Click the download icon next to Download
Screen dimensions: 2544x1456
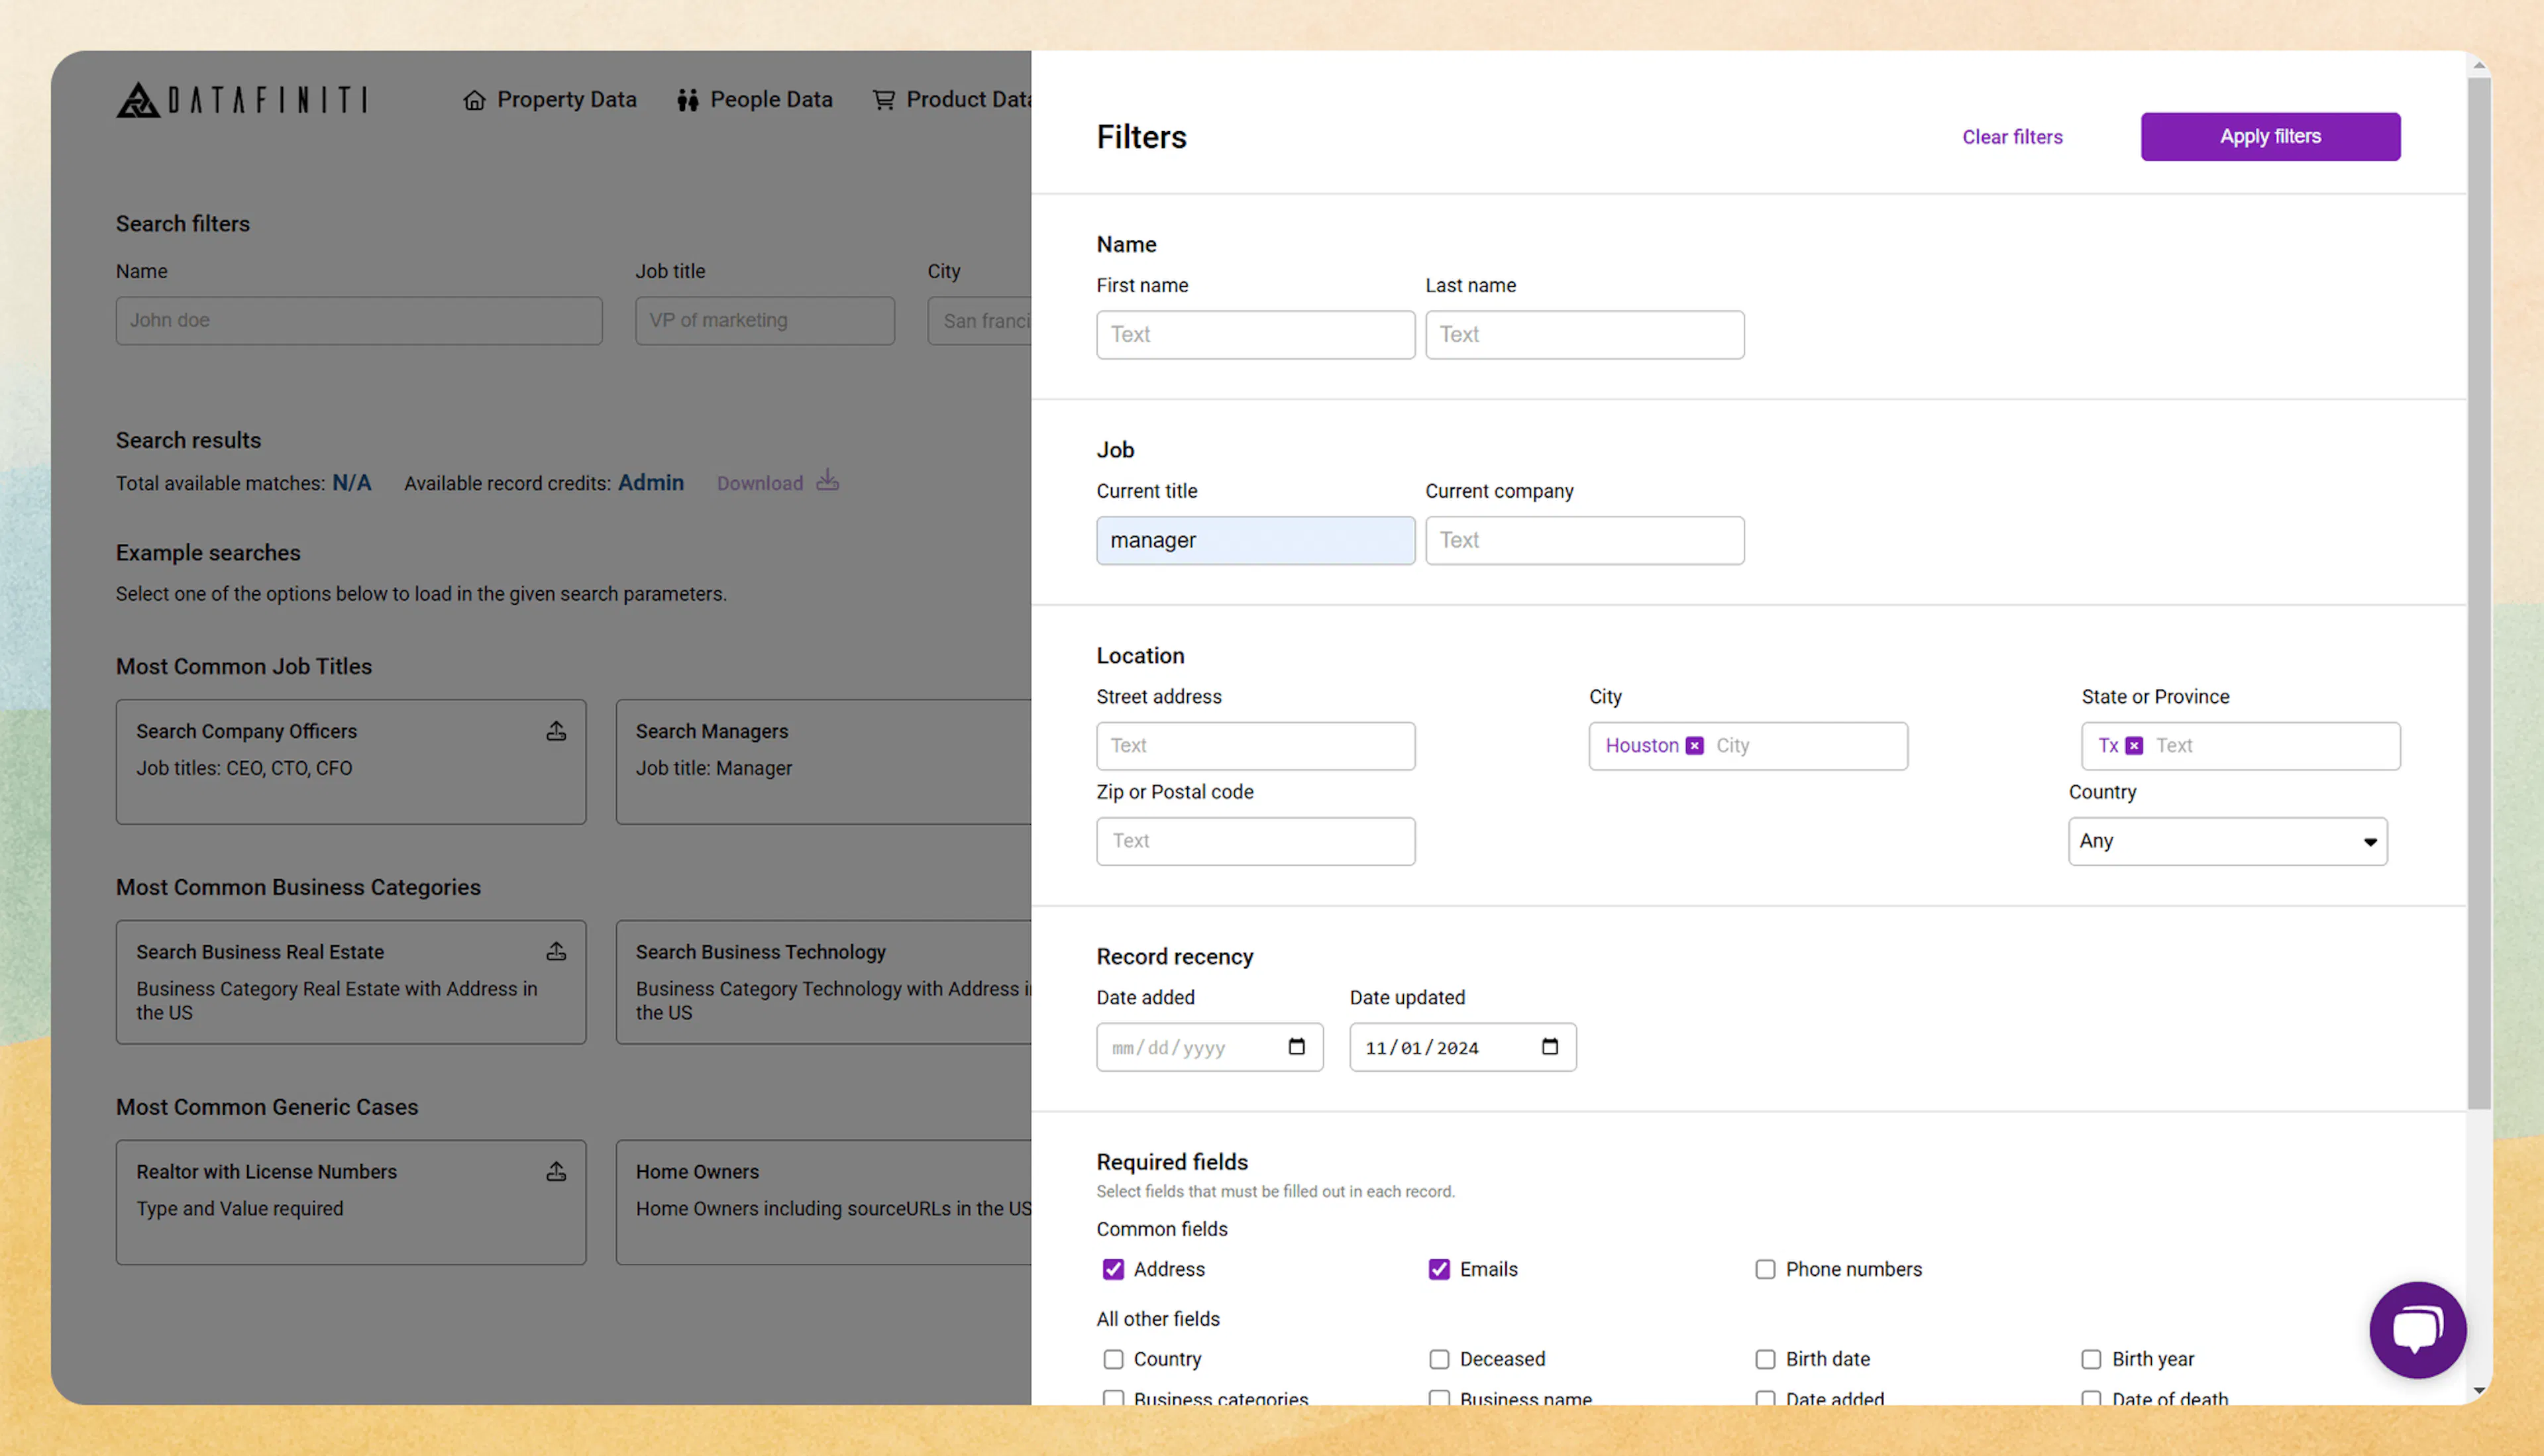828,481
